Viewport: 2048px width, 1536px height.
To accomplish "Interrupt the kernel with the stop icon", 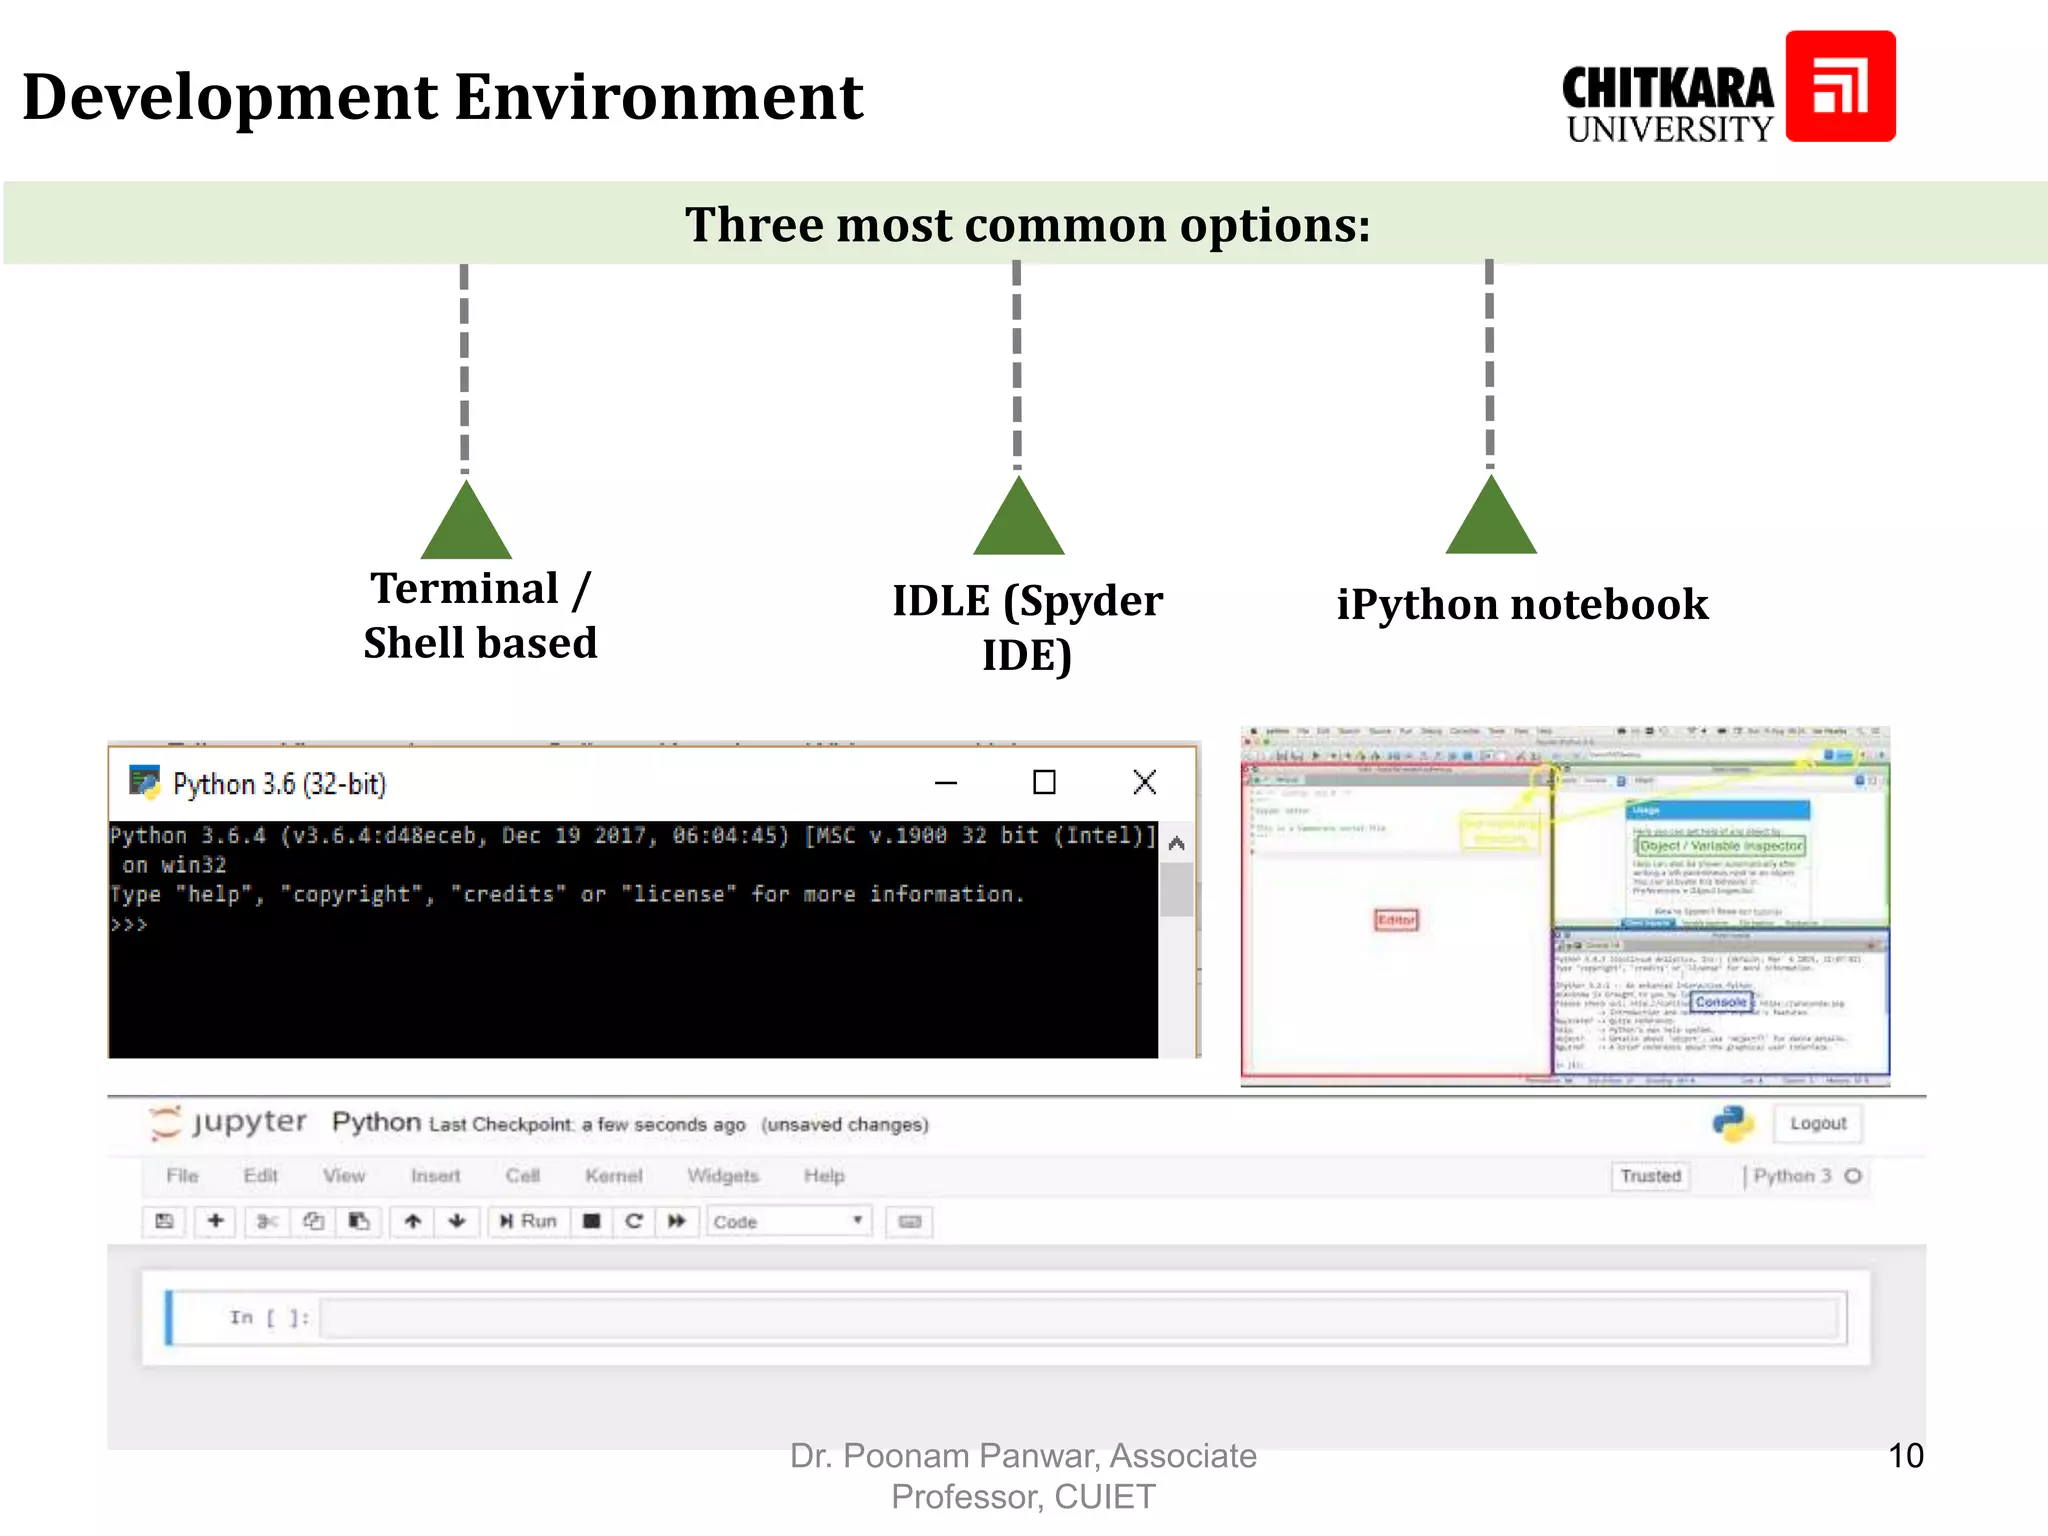I will 592,1221.
